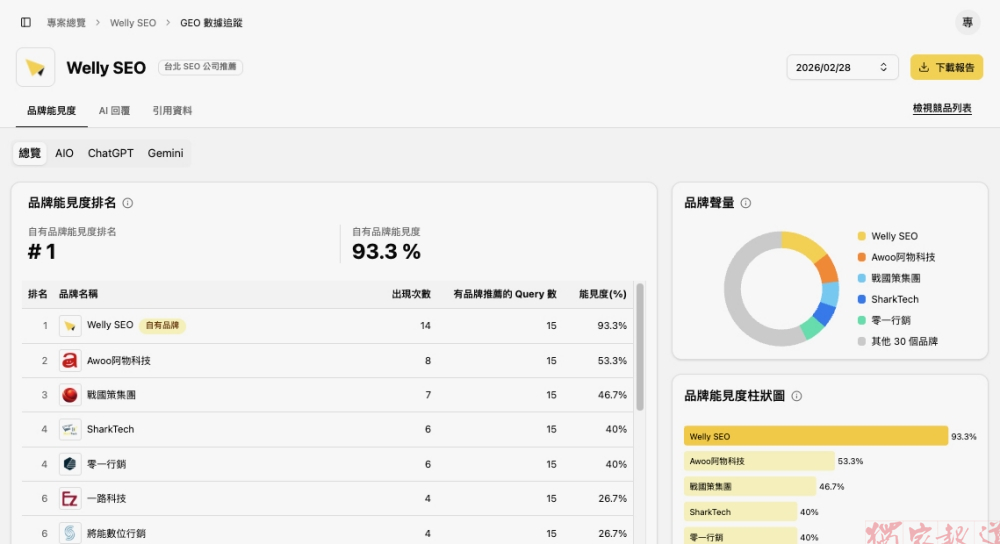This screenshot has height=544, width=1000.
Task: Click the info icon next to 品牌聲量
Action: coord(746,203)
